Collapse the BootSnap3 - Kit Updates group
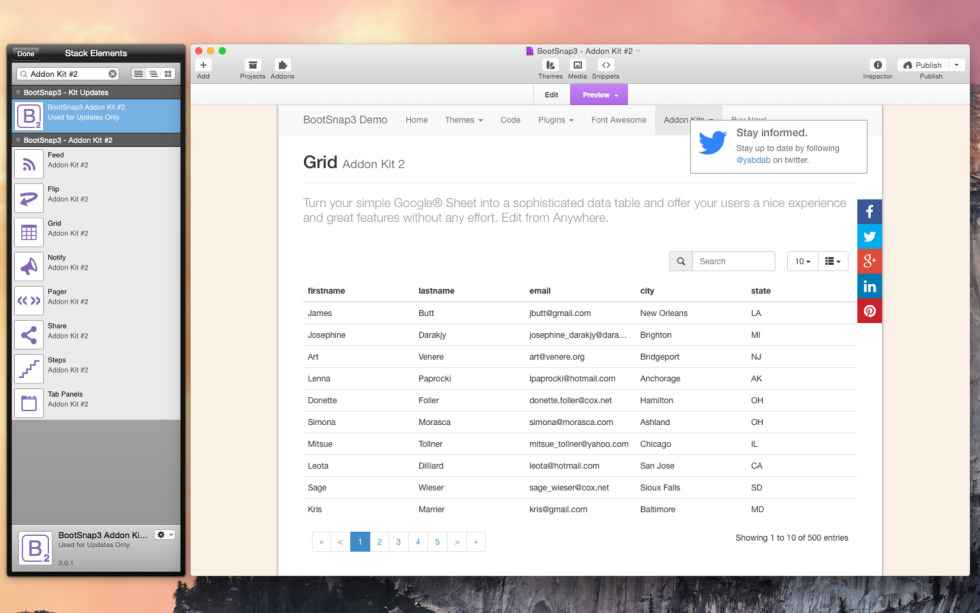The width and height of the screenshot is (980, 613). [x=18, y=92]
